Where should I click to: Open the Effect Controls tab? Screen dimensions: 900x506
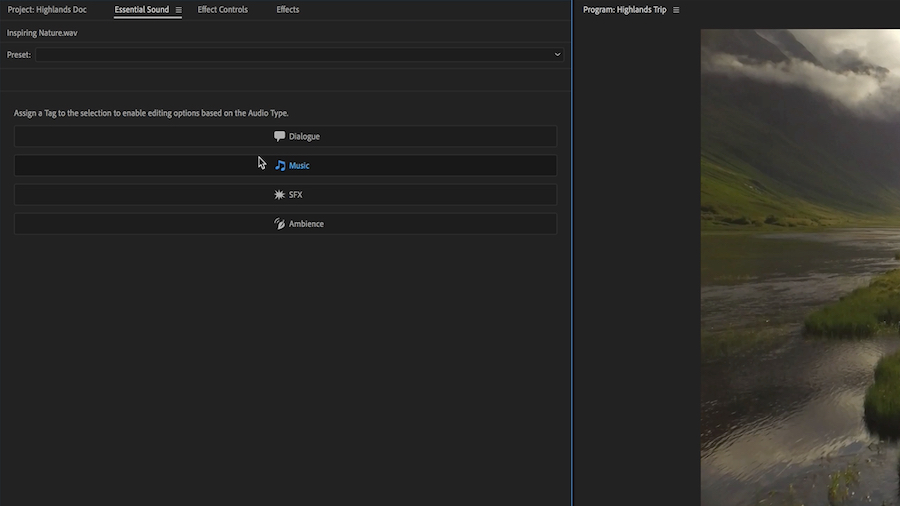[x=222, y=10]
